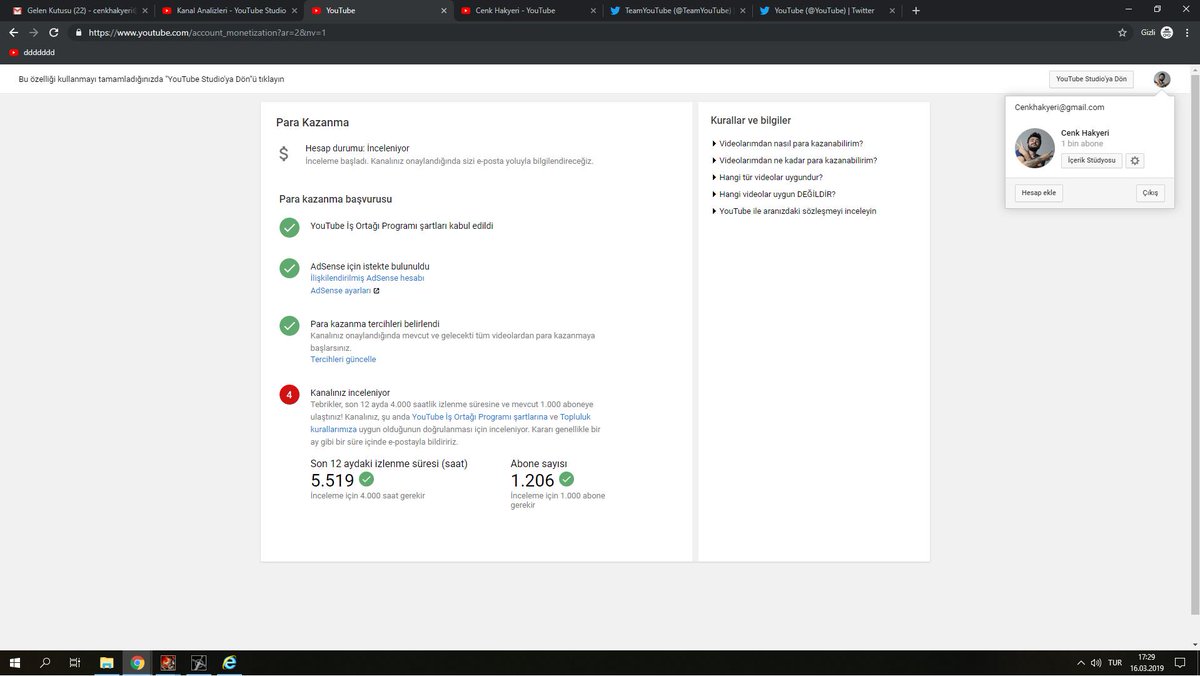Click 'Hesap durumu: İnceleniyor' text
Viewport: 1200px width, 676px height.
click(357, 148)
